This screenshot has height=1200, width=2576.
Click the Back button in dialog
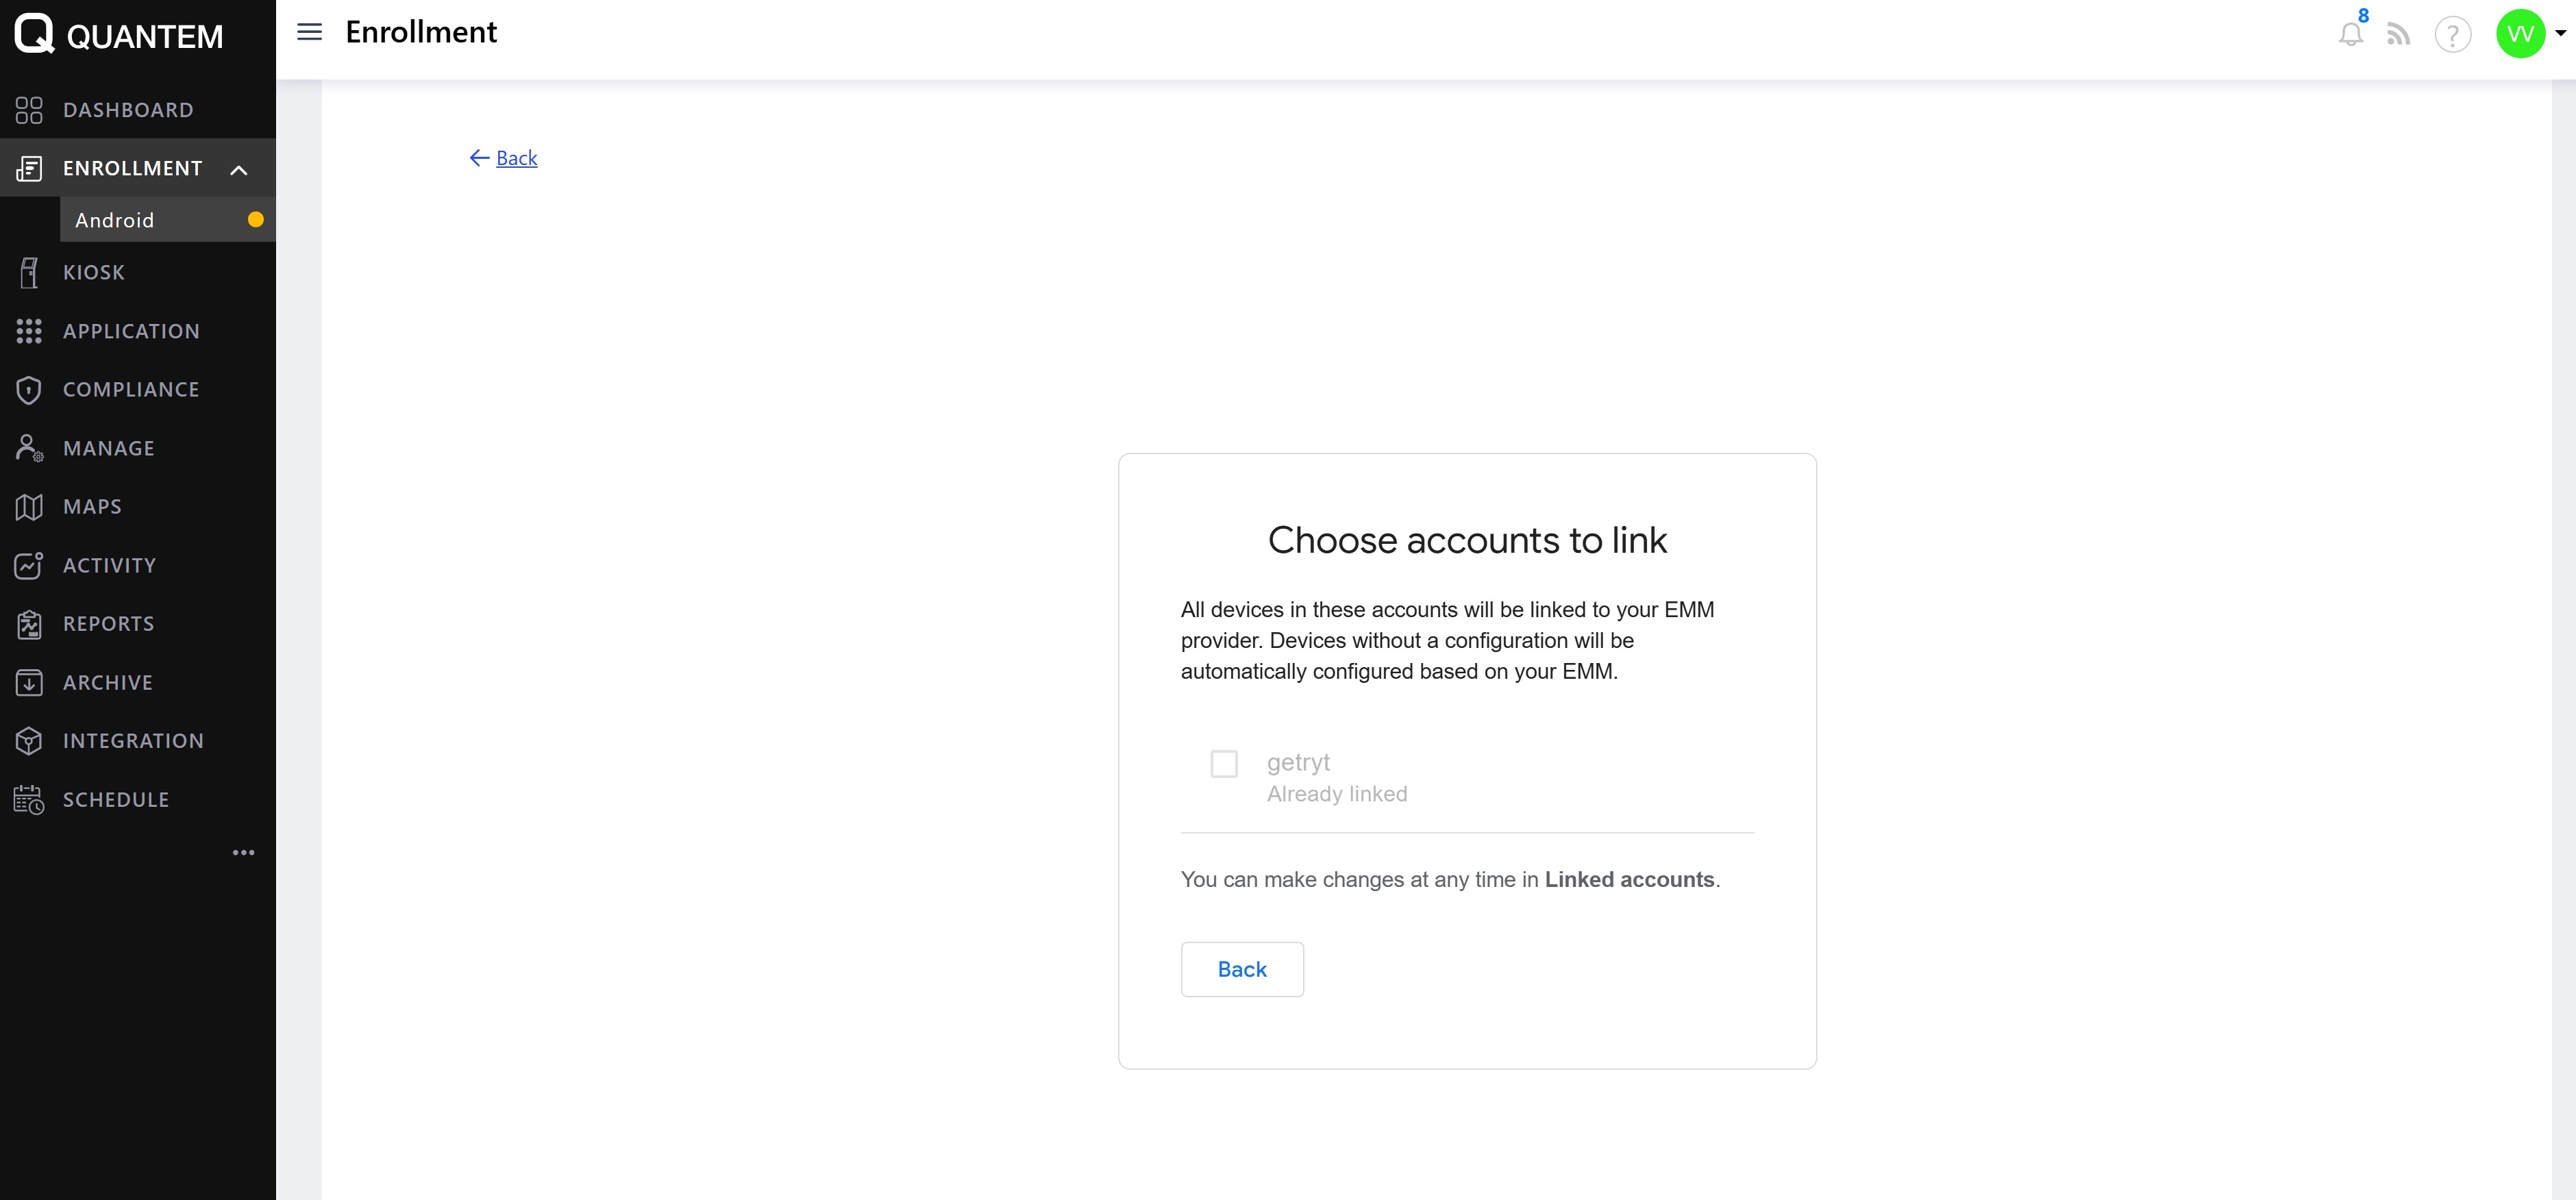[1242, 969]
